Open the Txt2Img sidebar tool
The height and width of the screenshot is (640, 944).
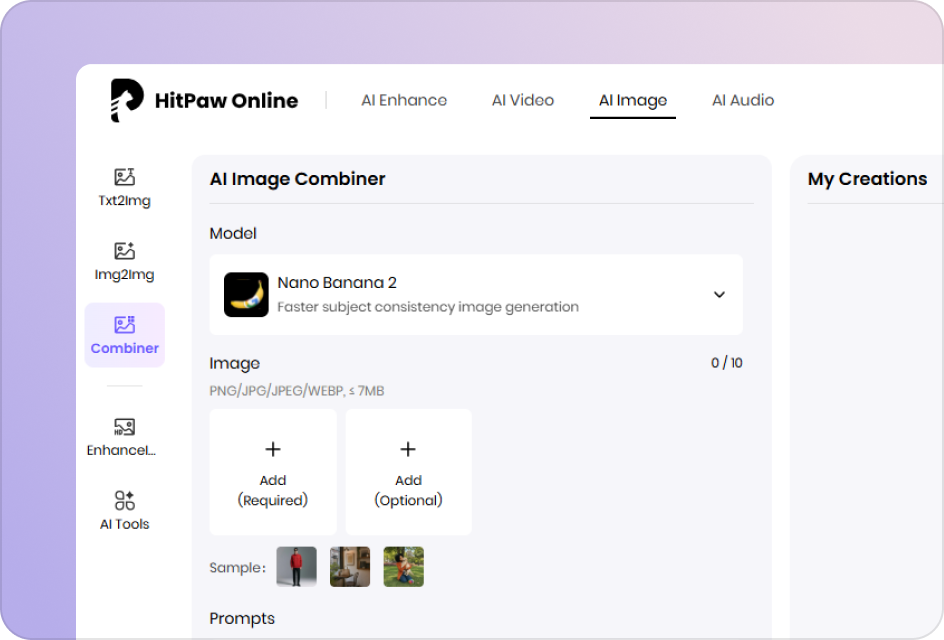pyautogui.click(x=125, y=188)
